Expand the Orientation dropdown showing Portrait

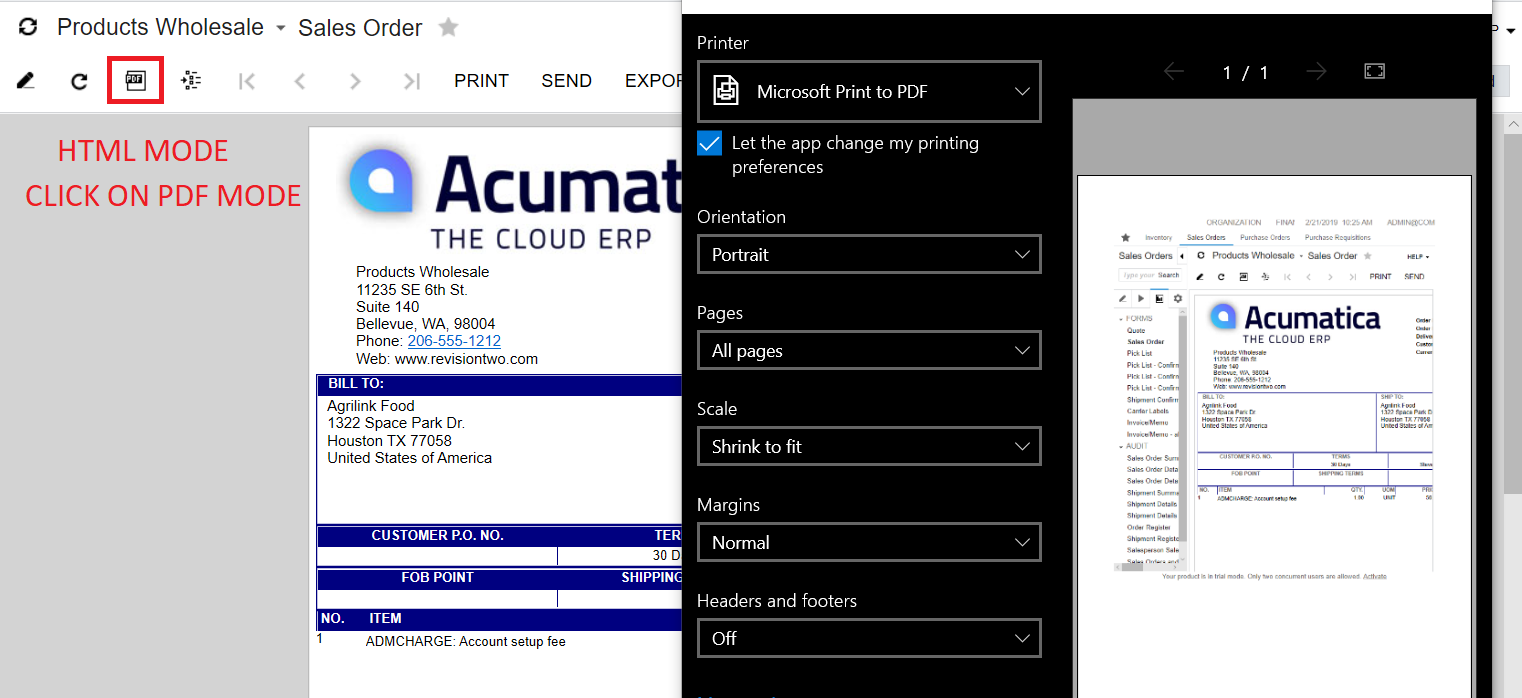869,255
